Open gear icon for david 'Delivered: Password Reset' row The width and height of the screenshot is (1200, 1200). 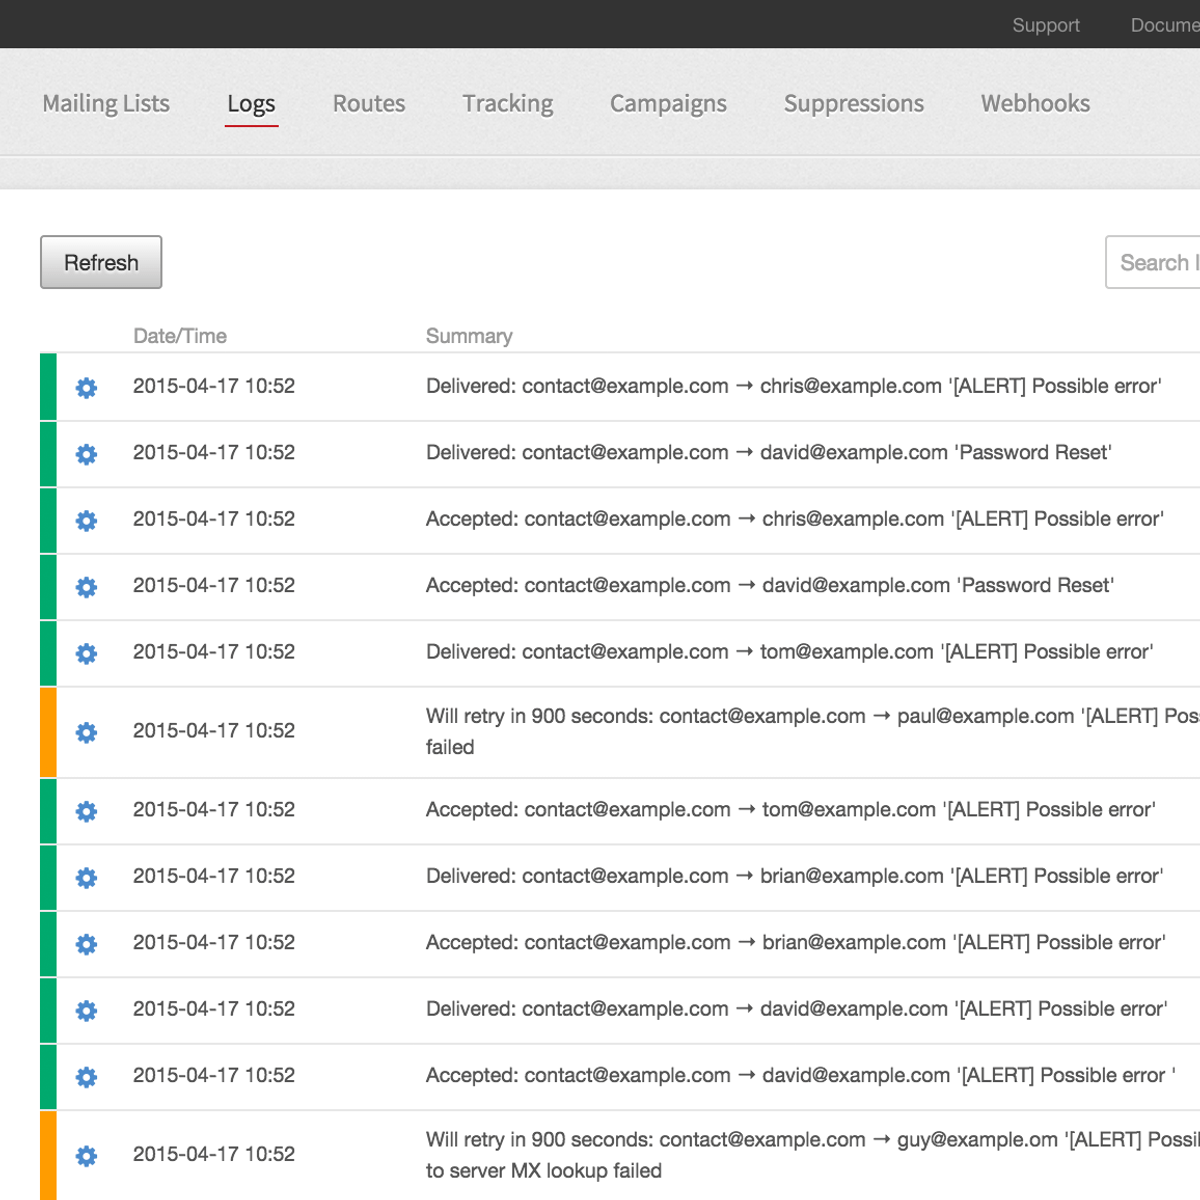tap(87, 454)
